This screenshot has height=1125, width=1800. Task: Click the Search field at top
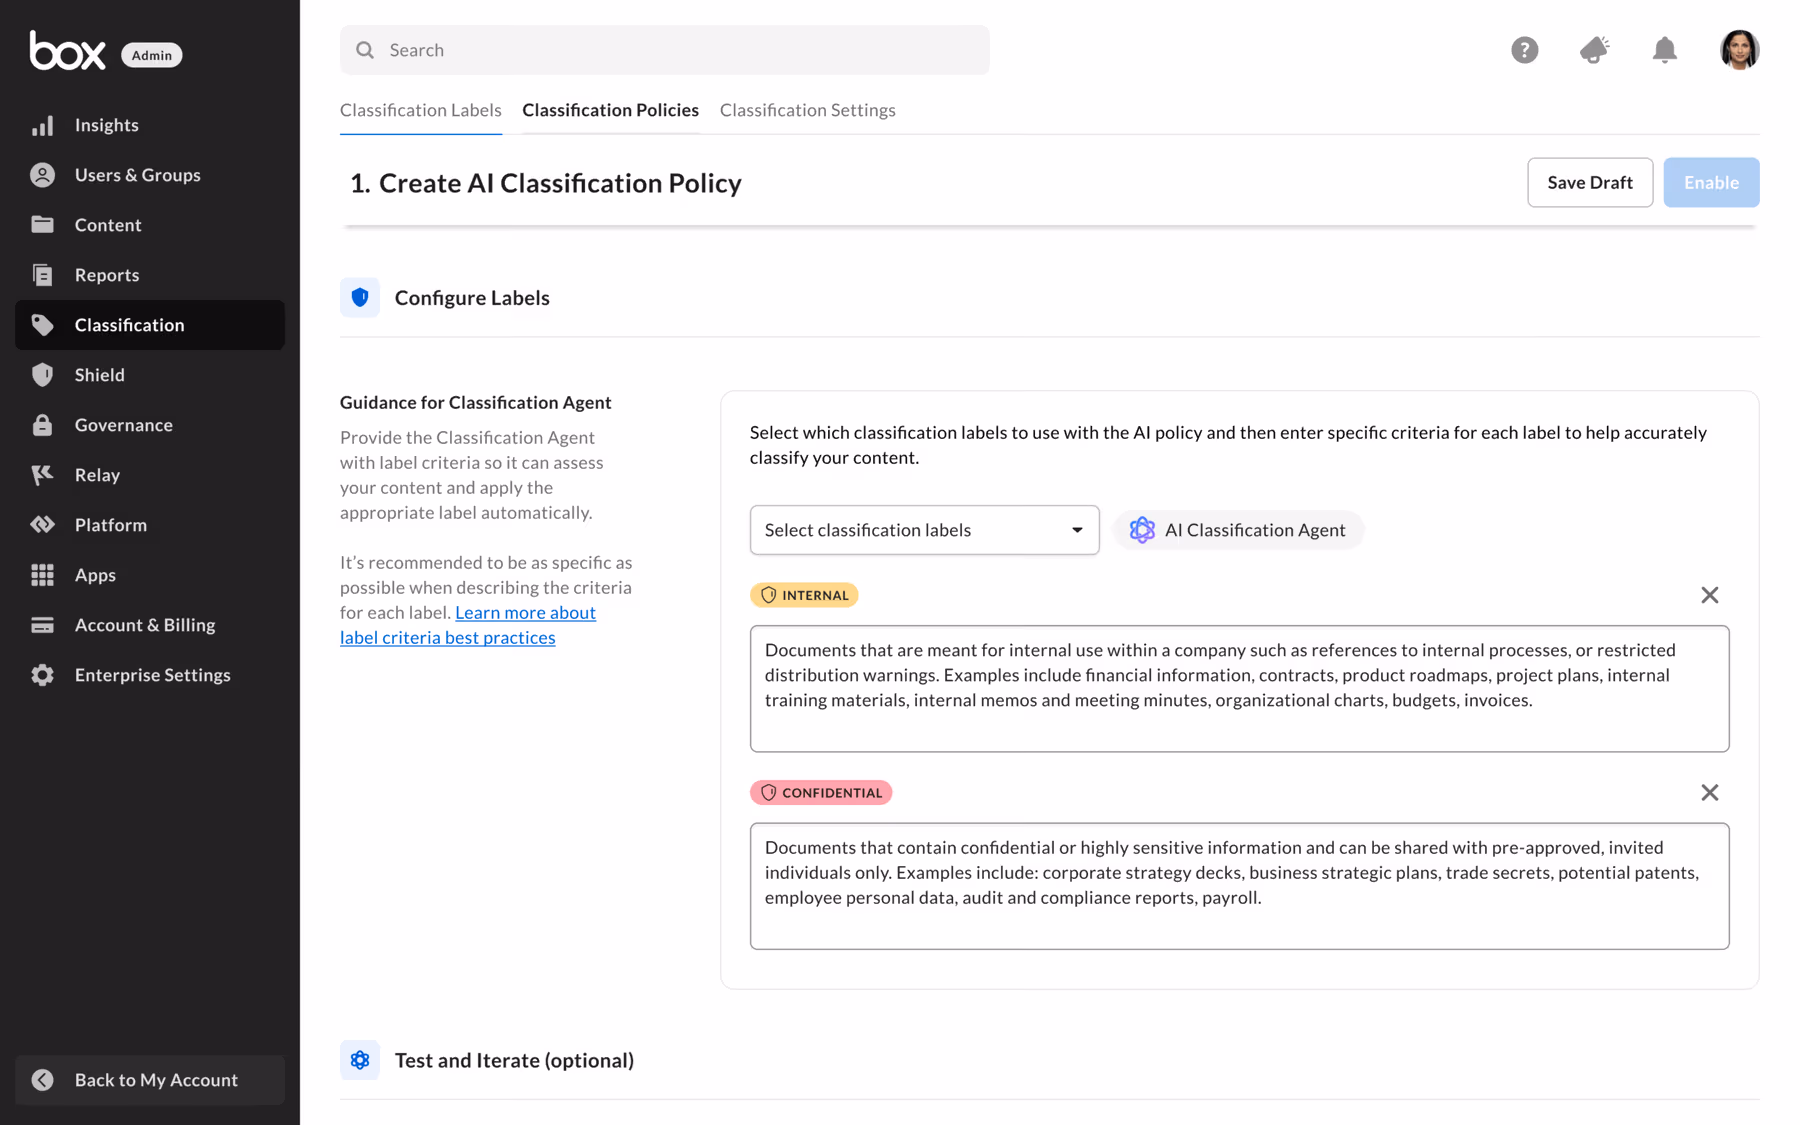664,50
